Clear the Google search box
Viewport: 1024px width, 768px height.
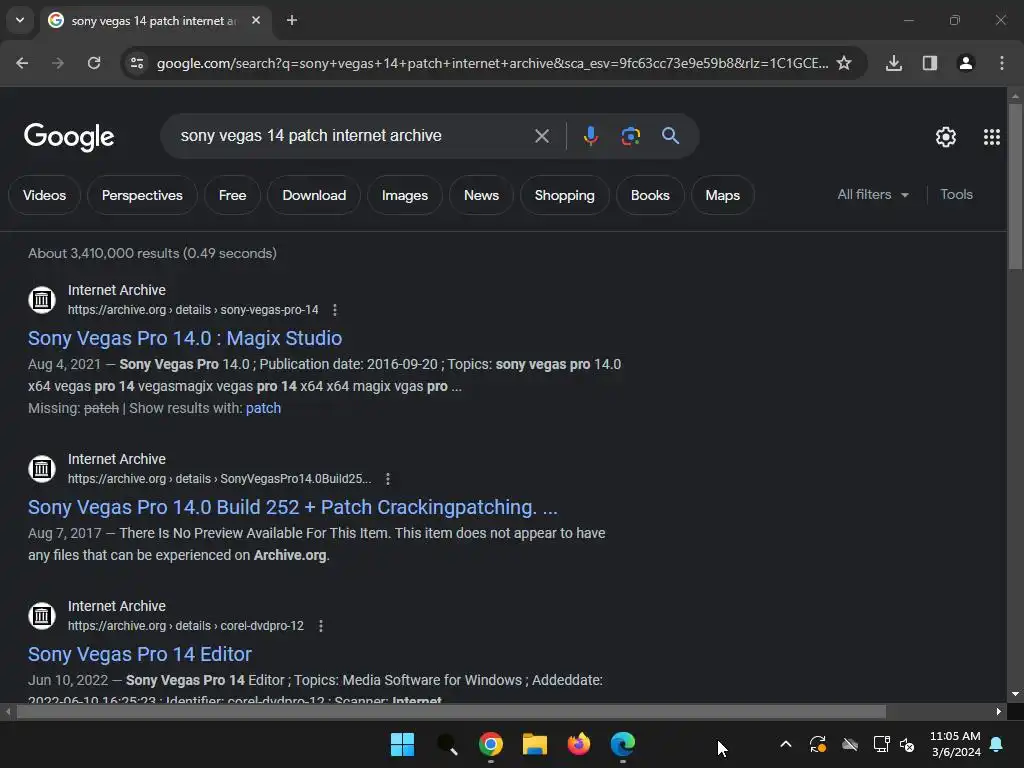pyautogui.click(x=541, y=136)
